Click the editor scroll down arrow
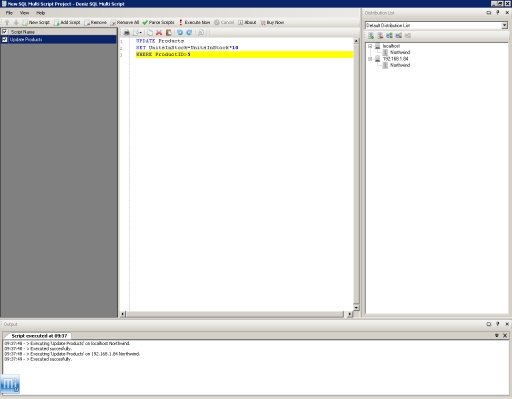The image size is (512, 399). coord(356,307)
